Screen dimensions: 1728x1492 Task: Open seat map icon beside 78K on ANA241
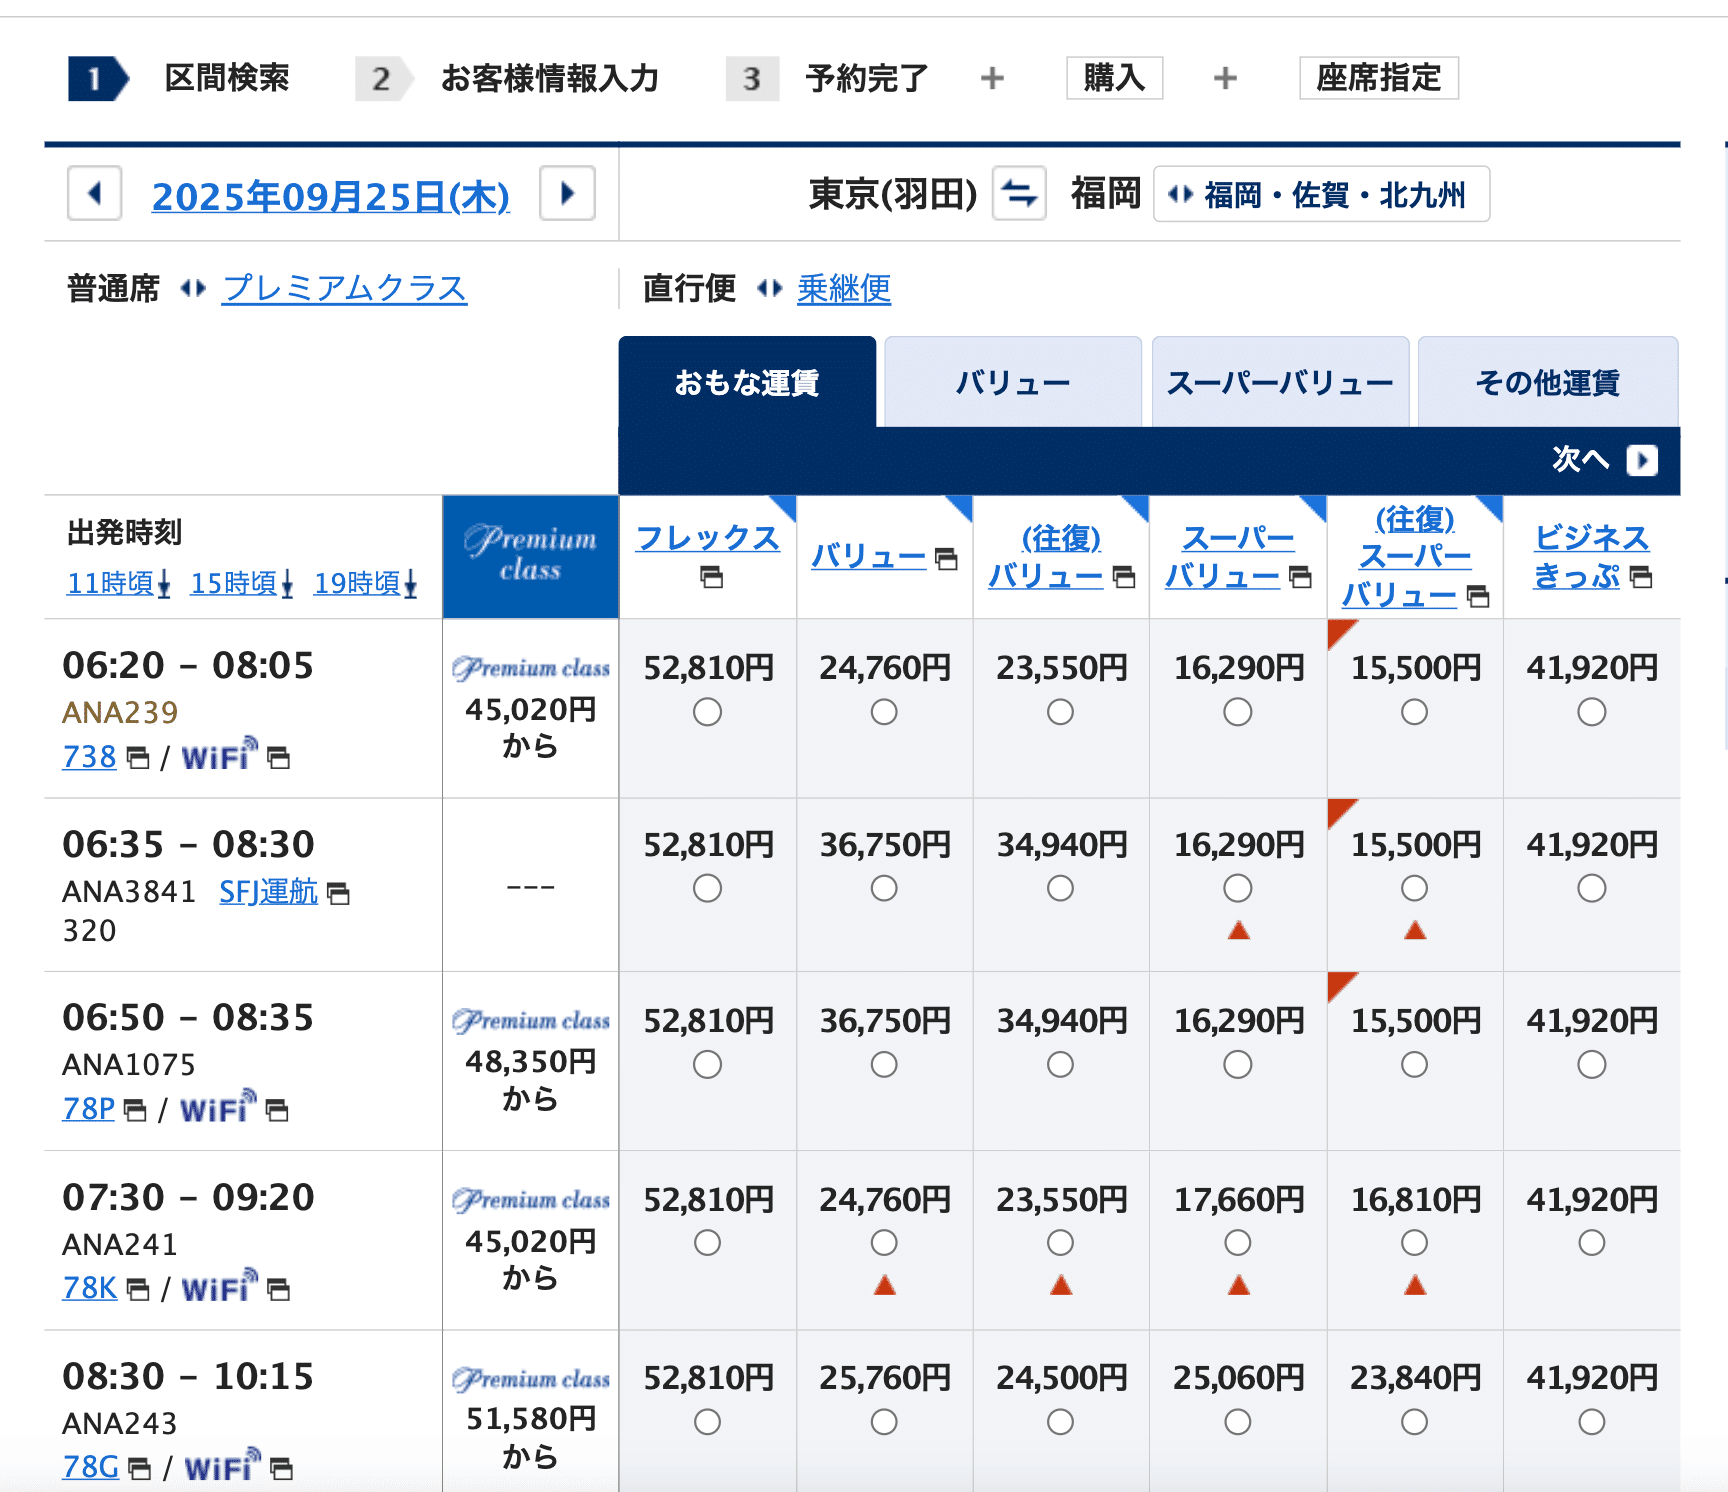[x=137, y=1290]
